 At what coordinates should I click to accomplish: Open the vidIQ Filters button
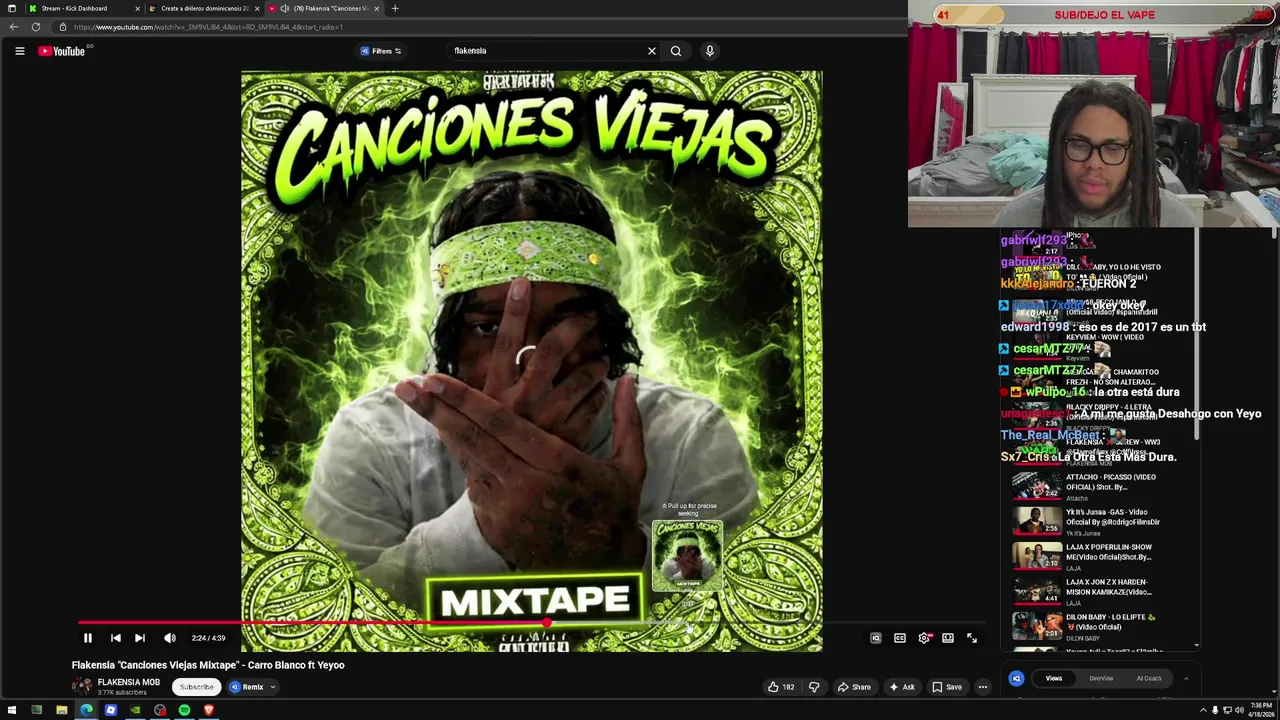381,51
